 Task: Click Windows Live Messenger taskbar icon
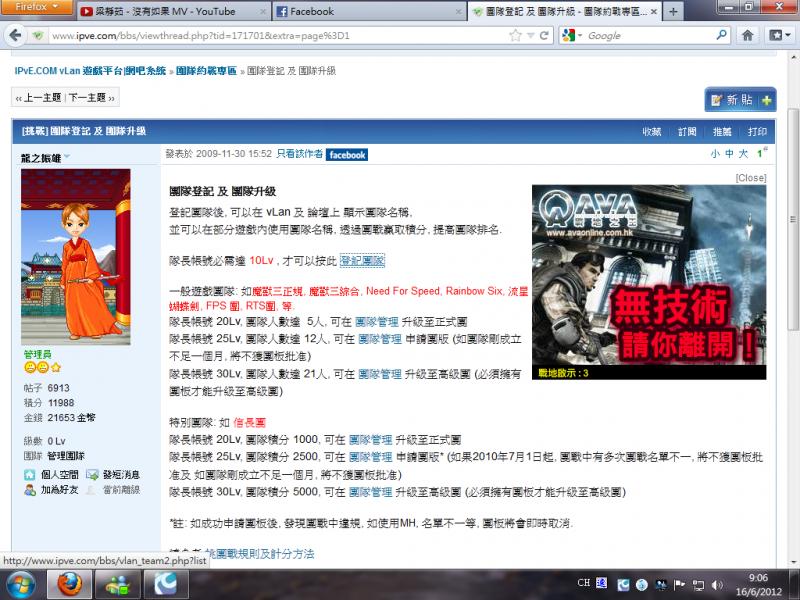tap(118, 585)
